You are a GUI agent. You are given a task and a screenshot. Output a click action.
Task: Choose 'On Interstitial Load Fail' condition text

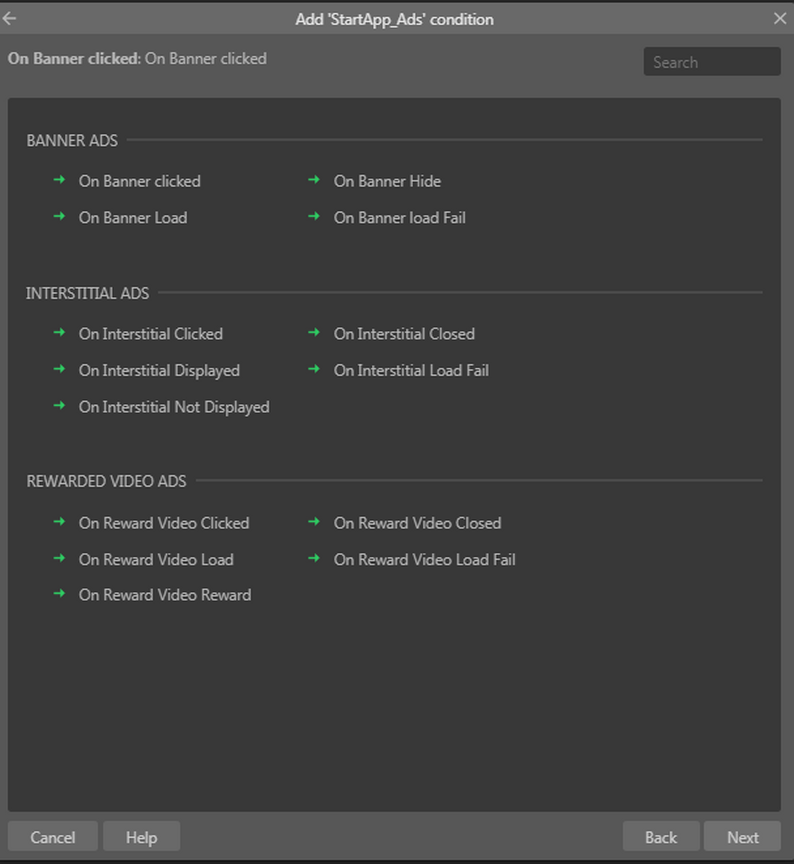coord(411,370)
